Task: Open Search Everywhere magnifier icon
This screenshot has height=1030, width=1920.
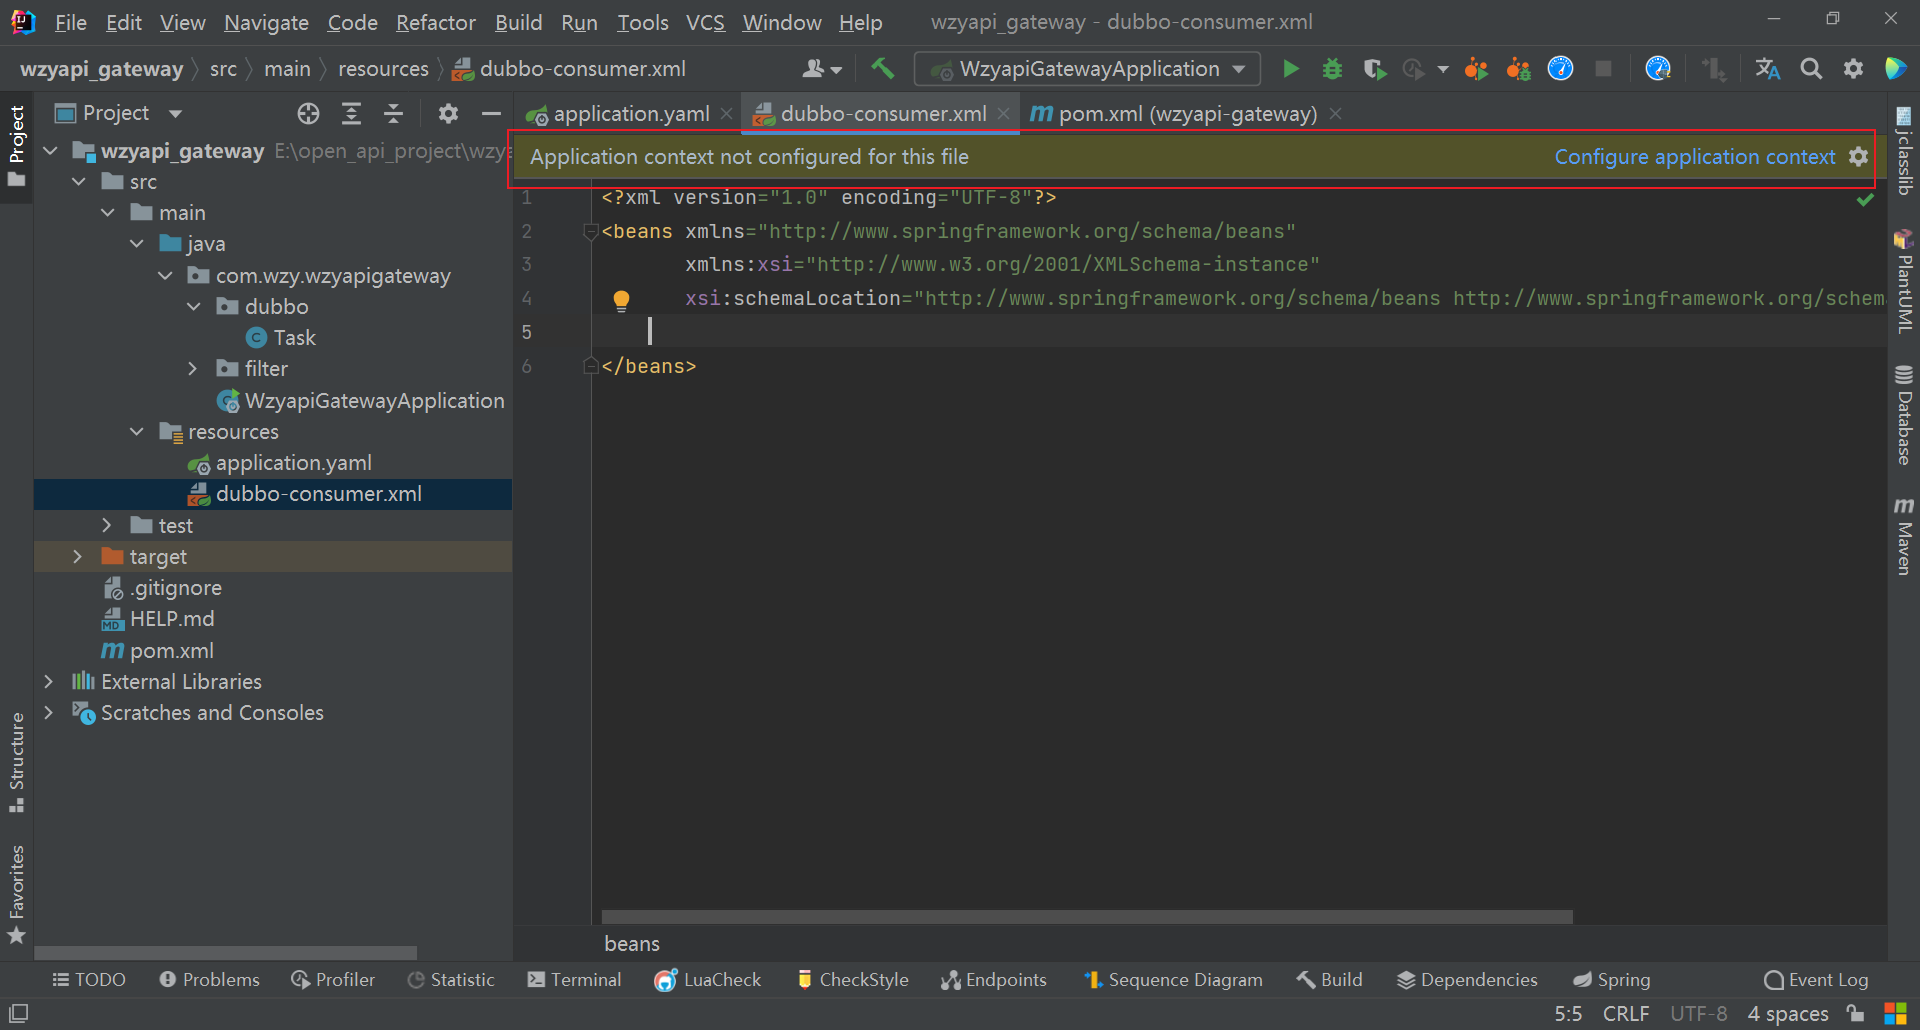Action: coord(1810,69)
